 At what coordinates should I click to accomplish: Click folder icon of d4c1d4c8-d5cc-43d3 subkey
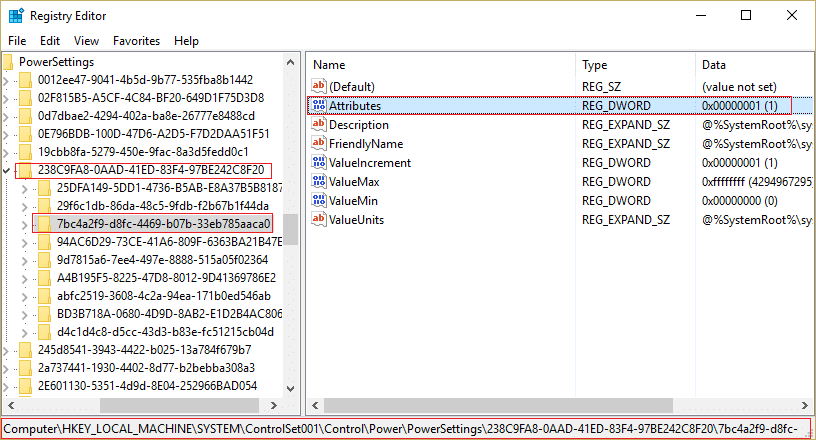pyautogui.click(x=44, y=332)
